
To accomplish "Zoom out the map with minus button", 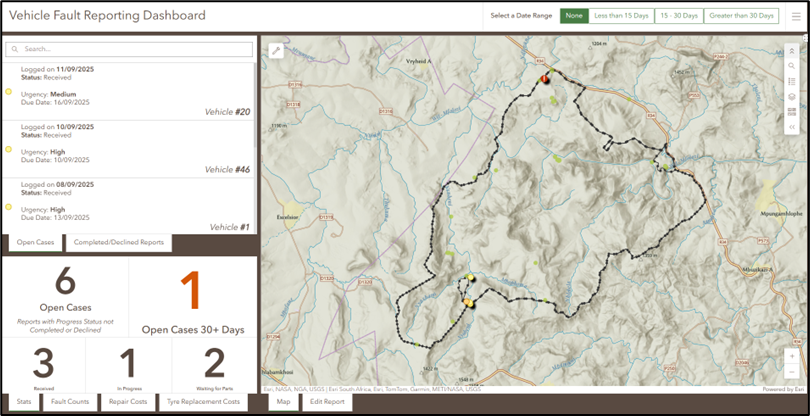I will coord(792,372).
